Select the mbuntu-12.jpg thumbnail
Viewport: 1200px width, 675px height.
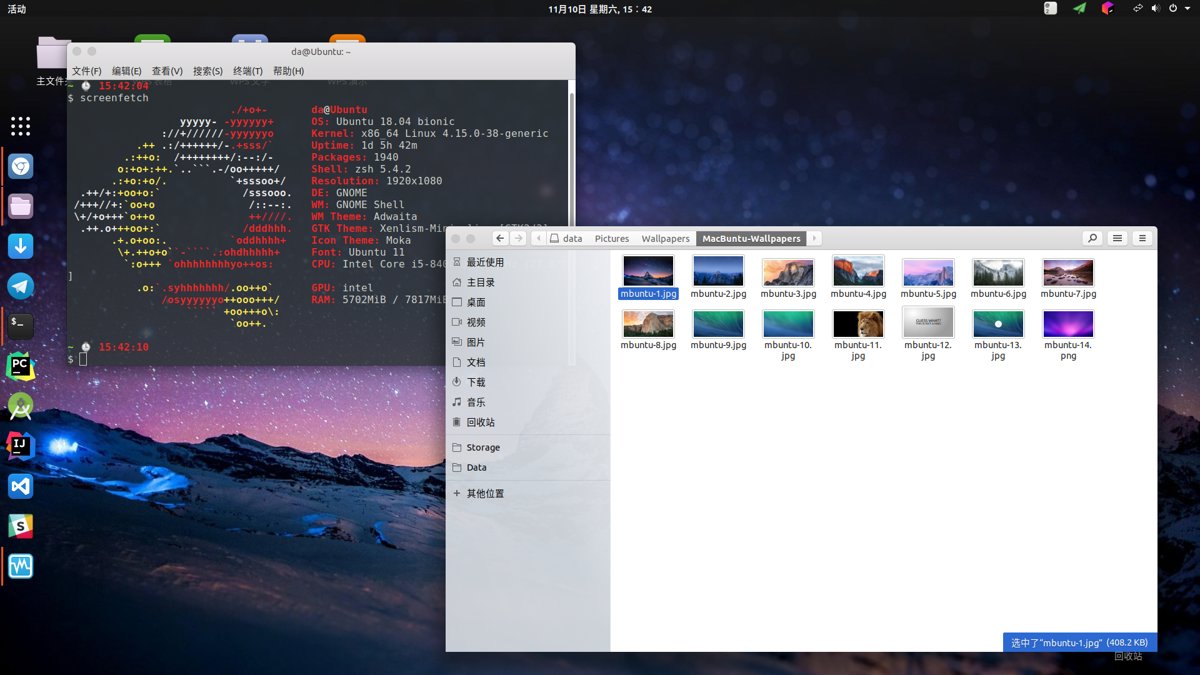pos(928,322)
